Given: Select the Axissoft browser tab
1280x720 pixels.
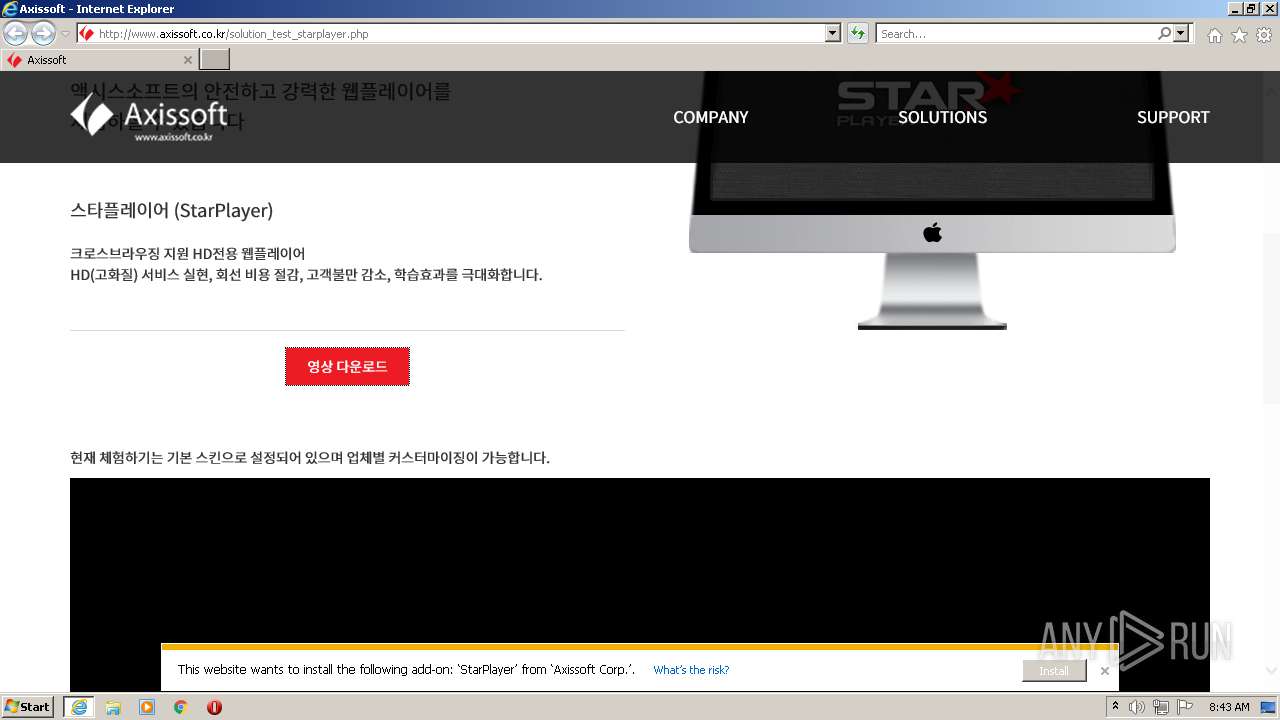Looking at the screenshot, I should [x=98, y=60].
